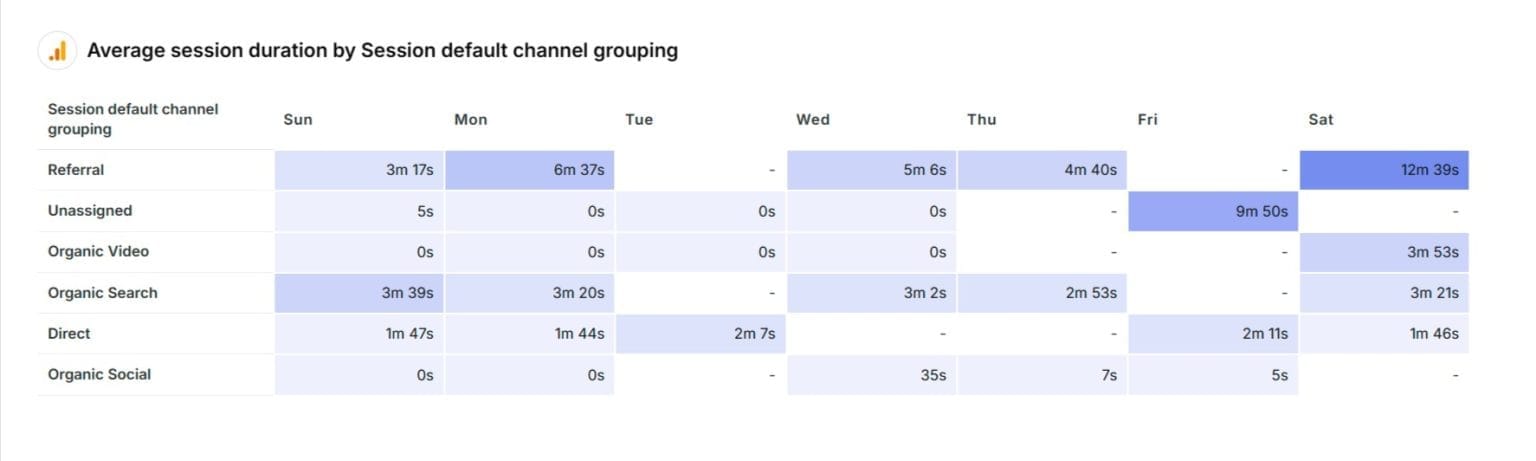
Task: Click the Referral row label
Action: point(76,170)
